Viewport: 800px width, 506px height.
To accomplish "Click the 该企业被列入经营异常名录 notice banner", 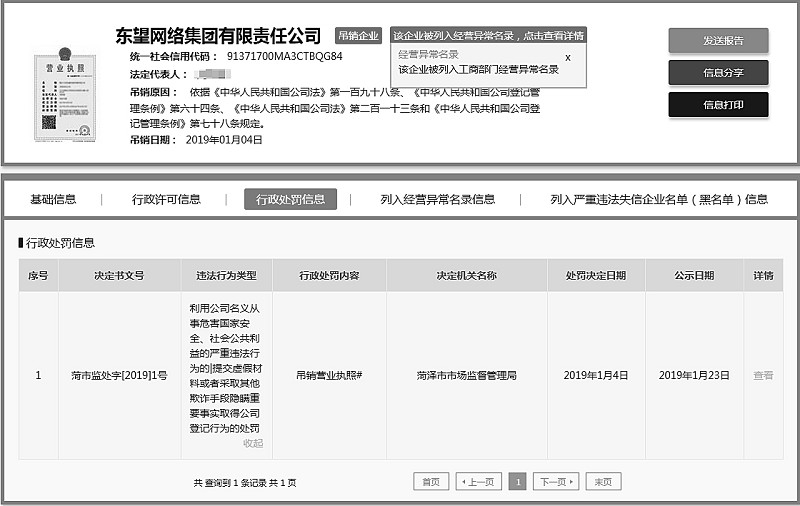I will [x=488, y=36].
